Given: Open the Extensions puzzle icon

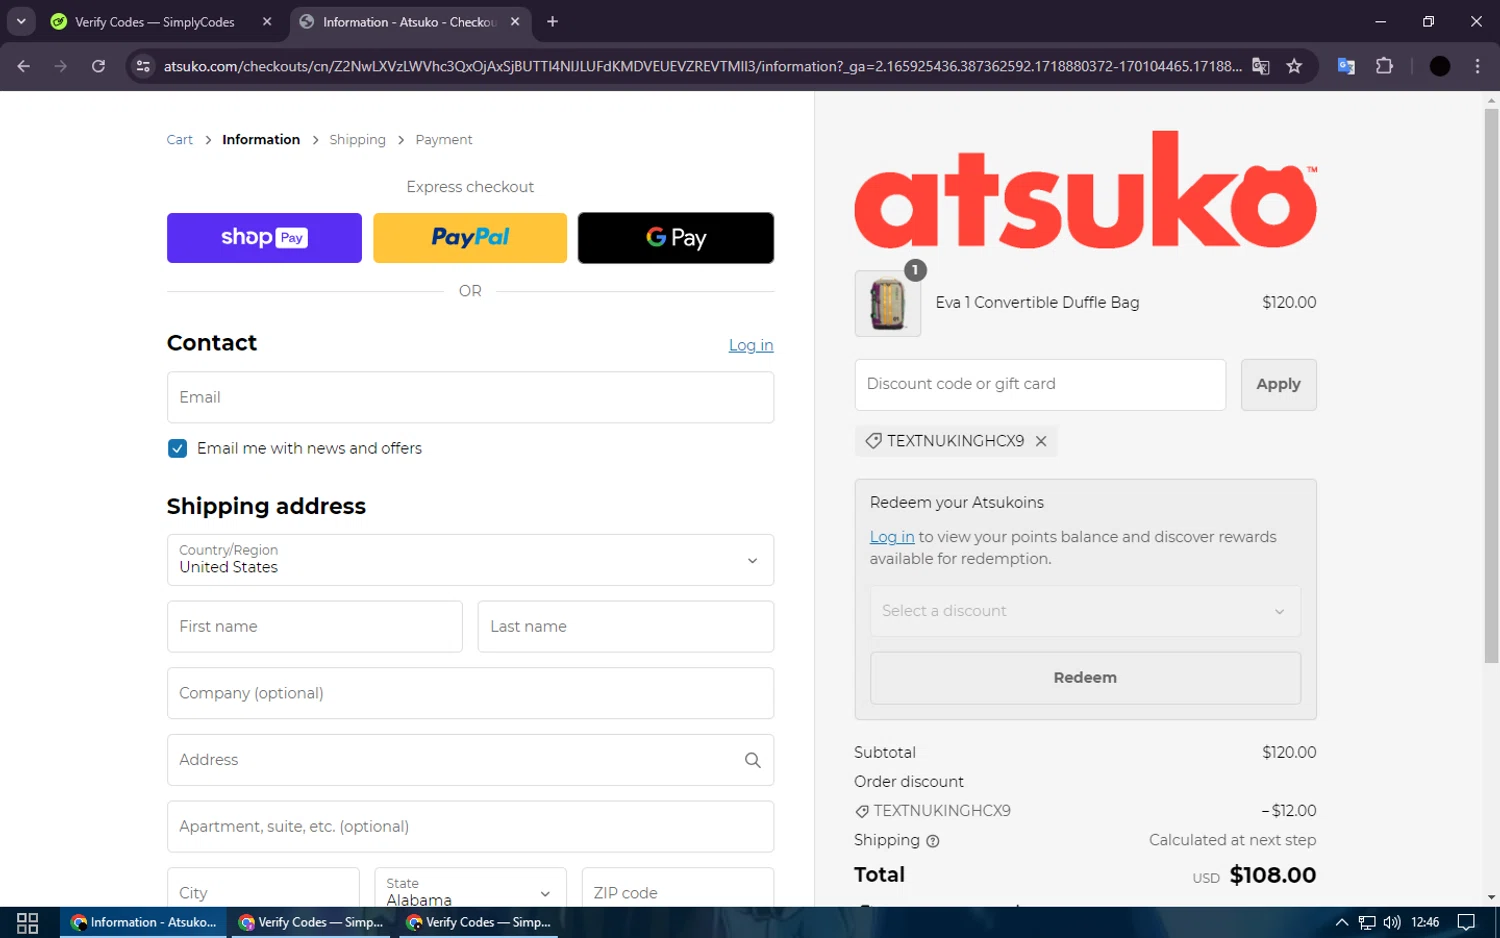Looking at the screenshot, I should 1384,66.
